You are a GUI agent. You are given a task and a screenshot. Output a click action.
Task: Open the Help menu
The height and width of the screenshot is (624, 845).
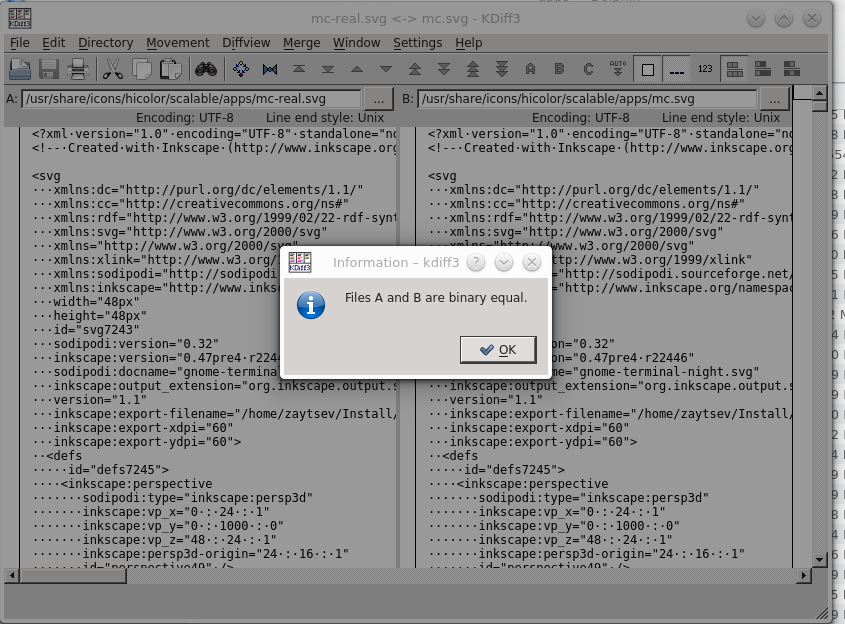coord(469,43)
